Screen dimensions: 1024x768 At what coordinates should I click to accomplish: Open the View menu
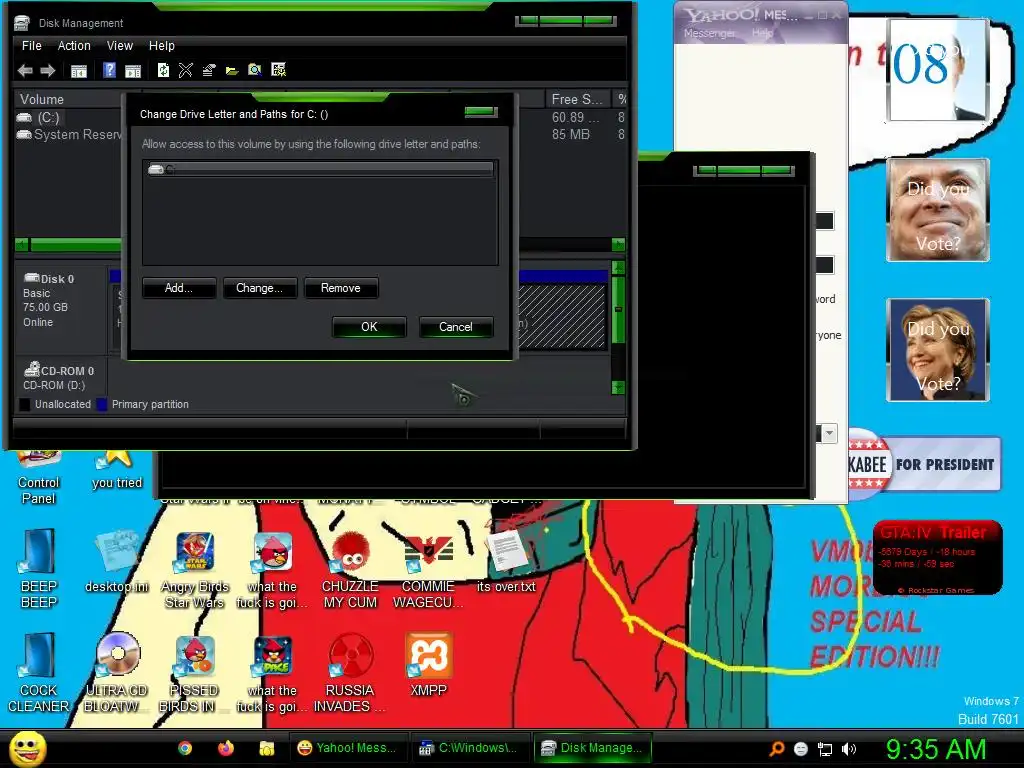pos(120,46)
